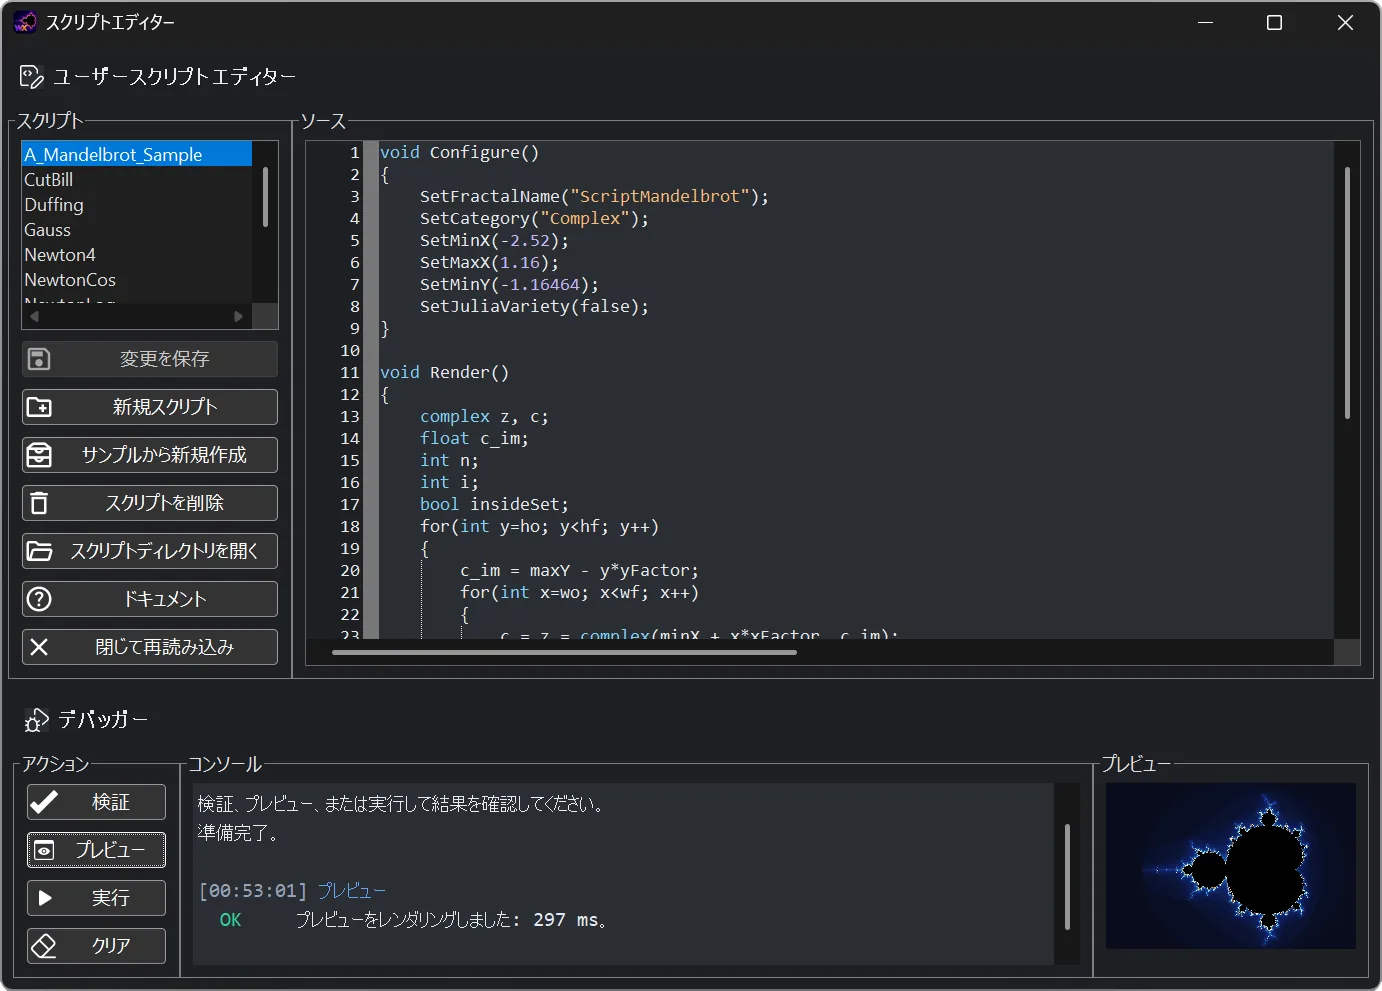This screenshot has height=991, width=1382.
Task: Click the float c_im; declaration
Action: (474, 438)
